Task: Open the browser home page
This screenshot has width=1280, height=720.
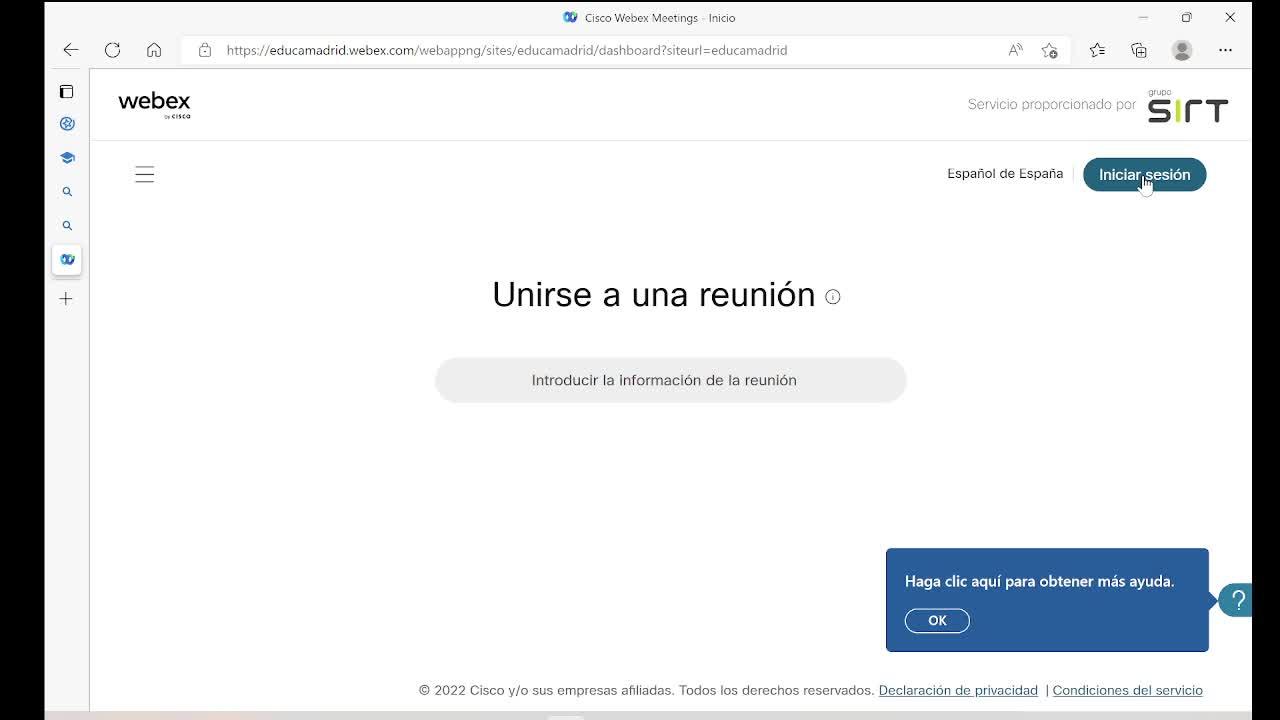Action: pyautogui.click(x=154, y=50)
